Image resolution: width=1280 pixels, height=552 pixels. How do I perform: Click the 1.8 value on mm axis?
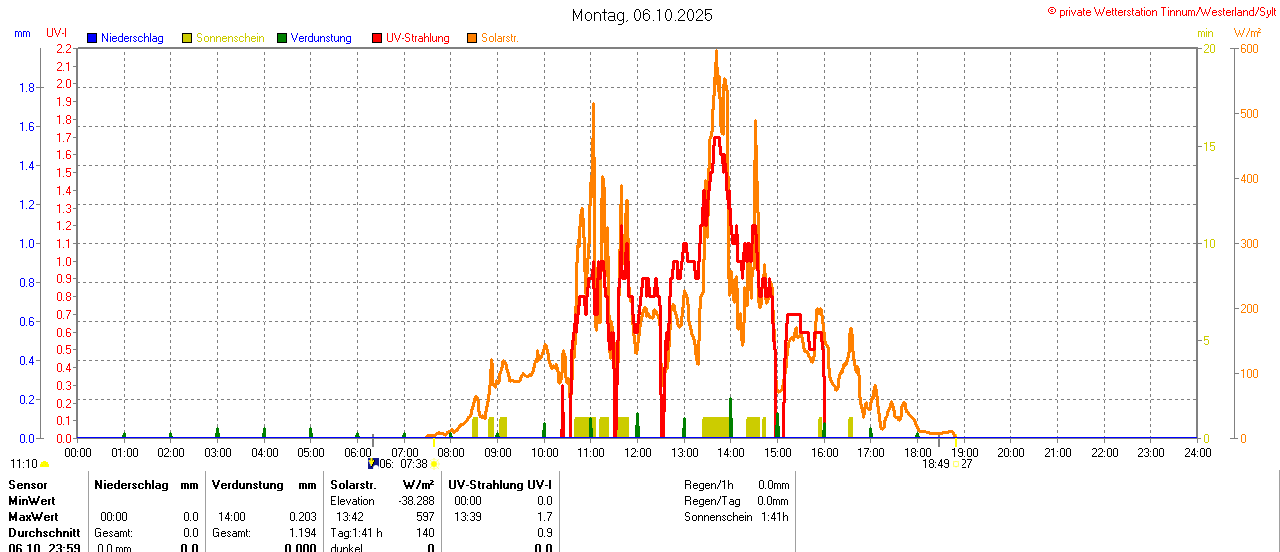point(27,87)
